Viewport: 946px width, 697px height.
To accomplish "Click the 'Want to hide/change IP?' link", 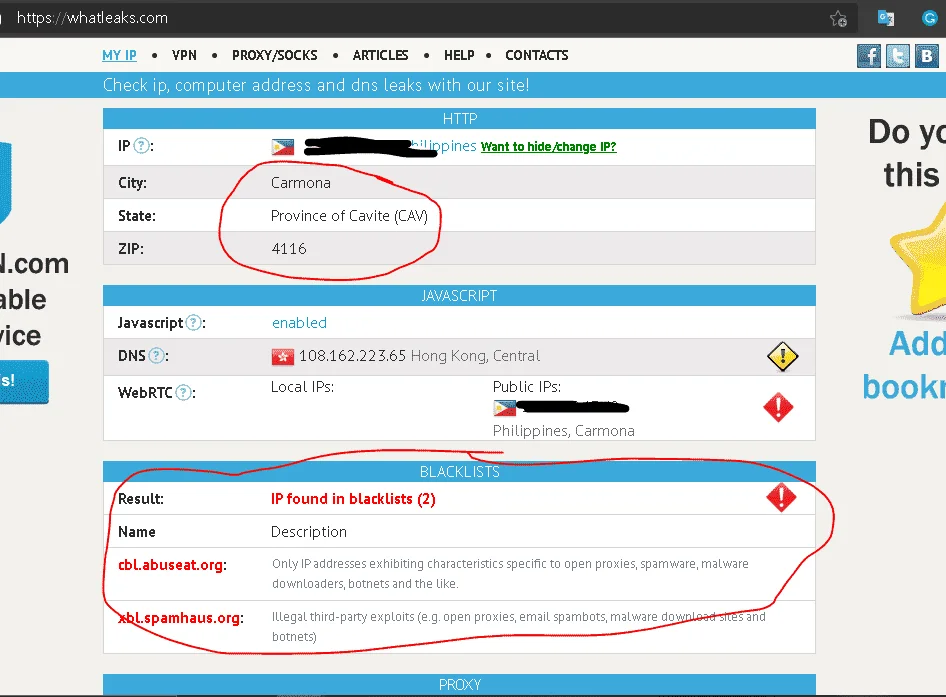I will (548, 147).
